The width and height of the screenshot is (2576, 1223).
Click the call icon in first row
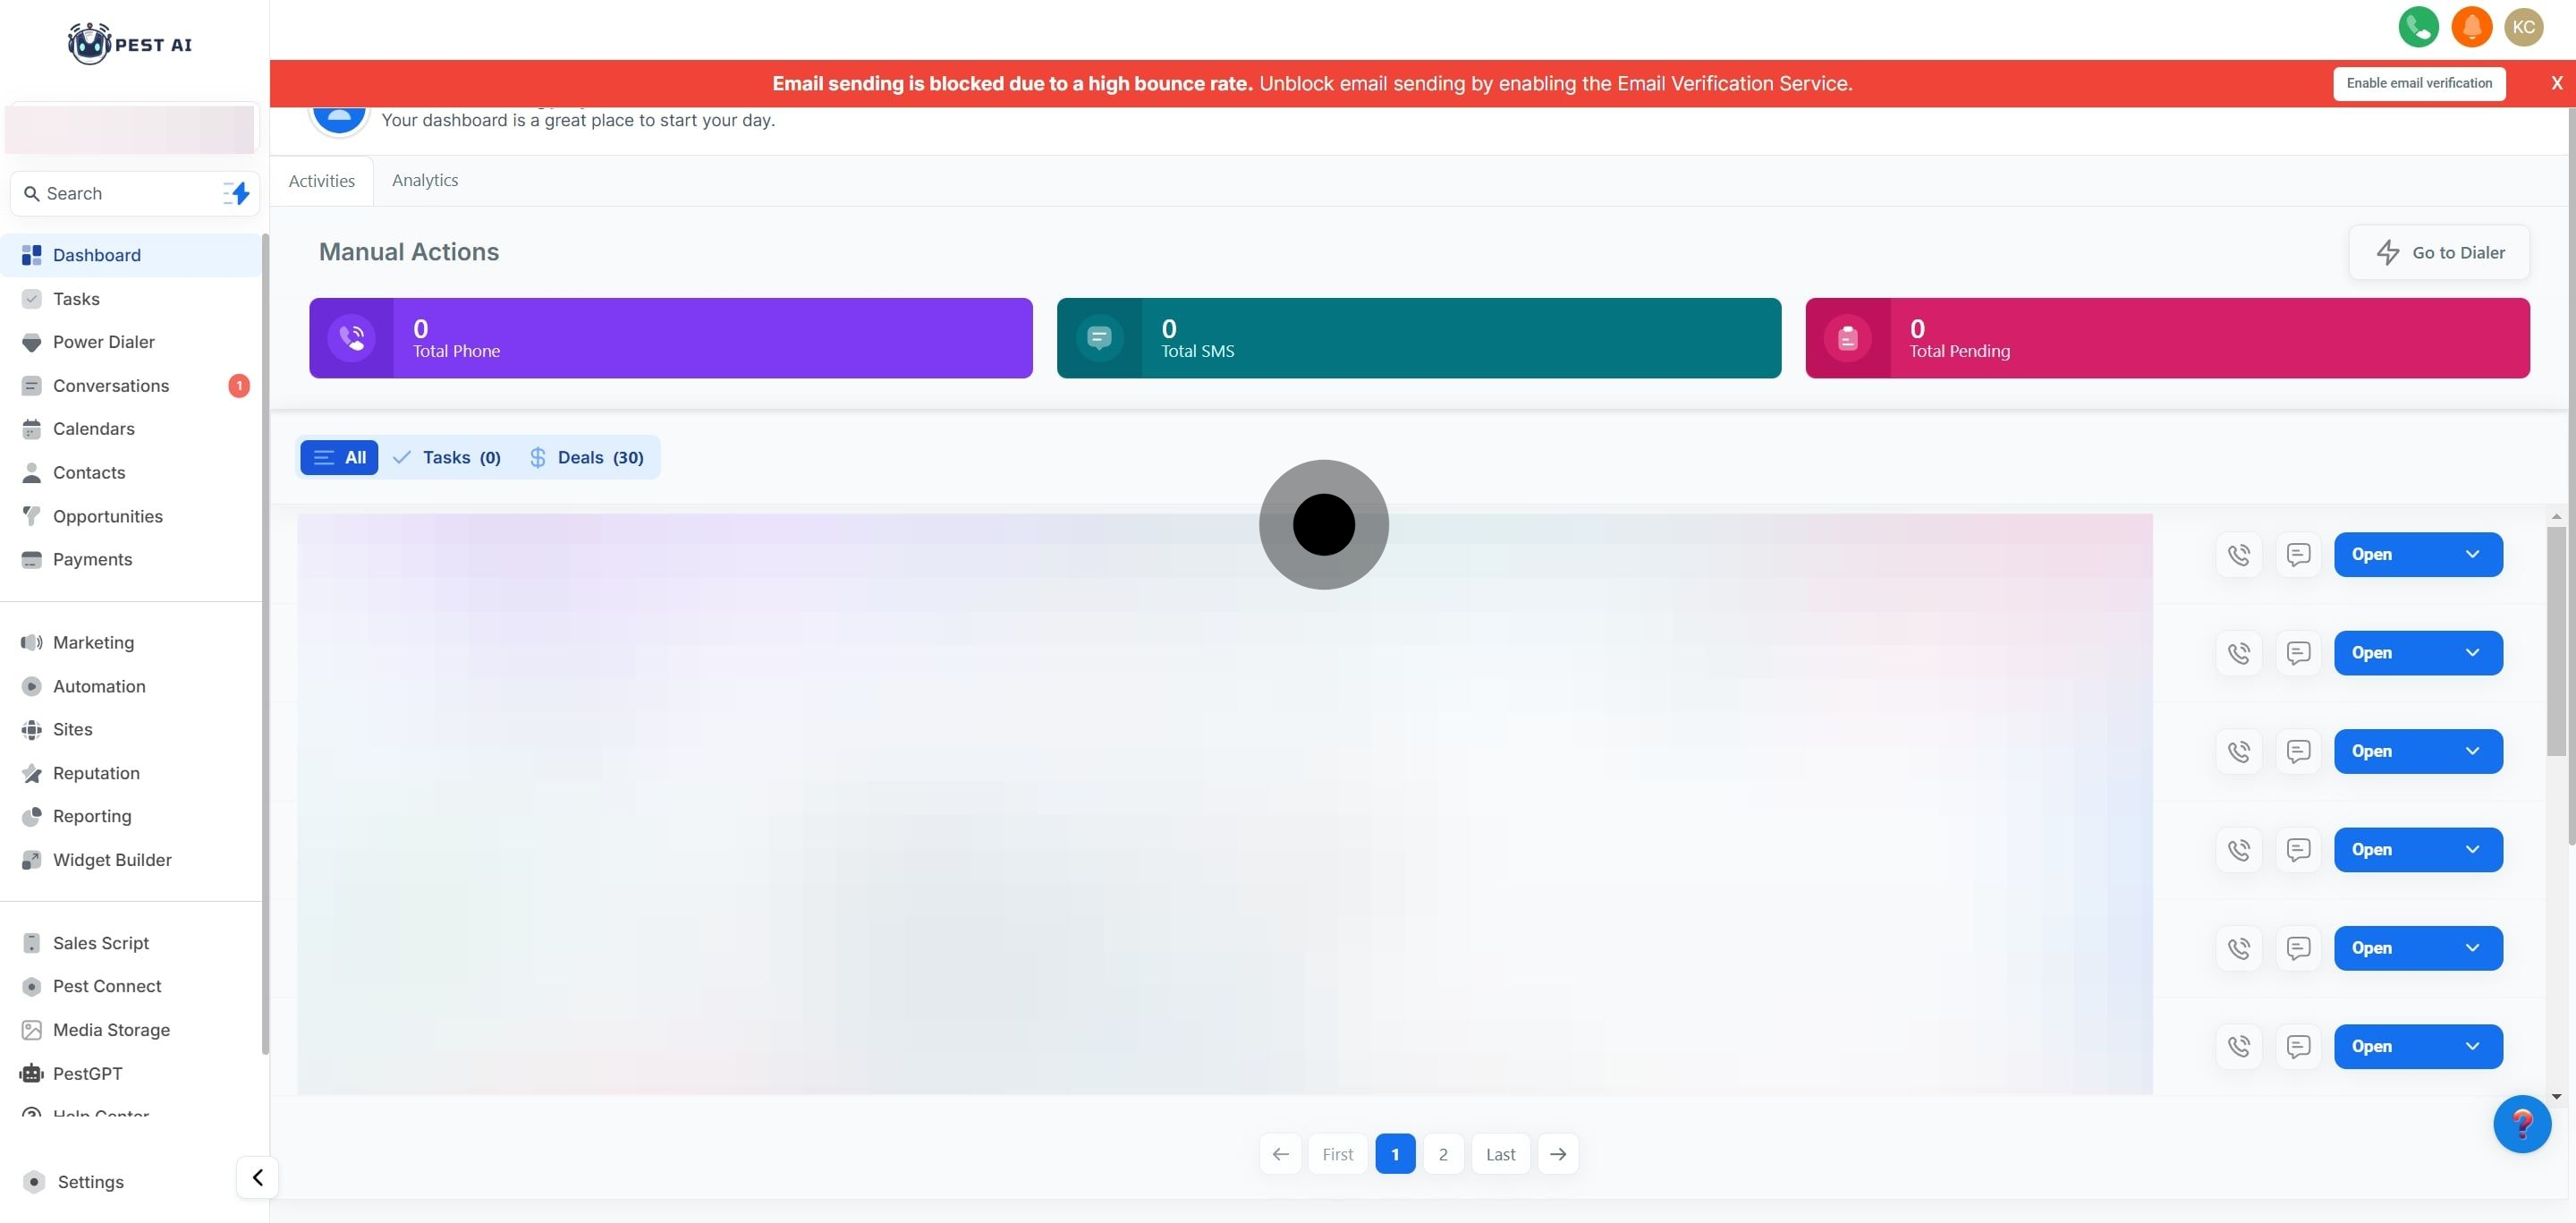pyautogui.click(x=2239, y=554)
